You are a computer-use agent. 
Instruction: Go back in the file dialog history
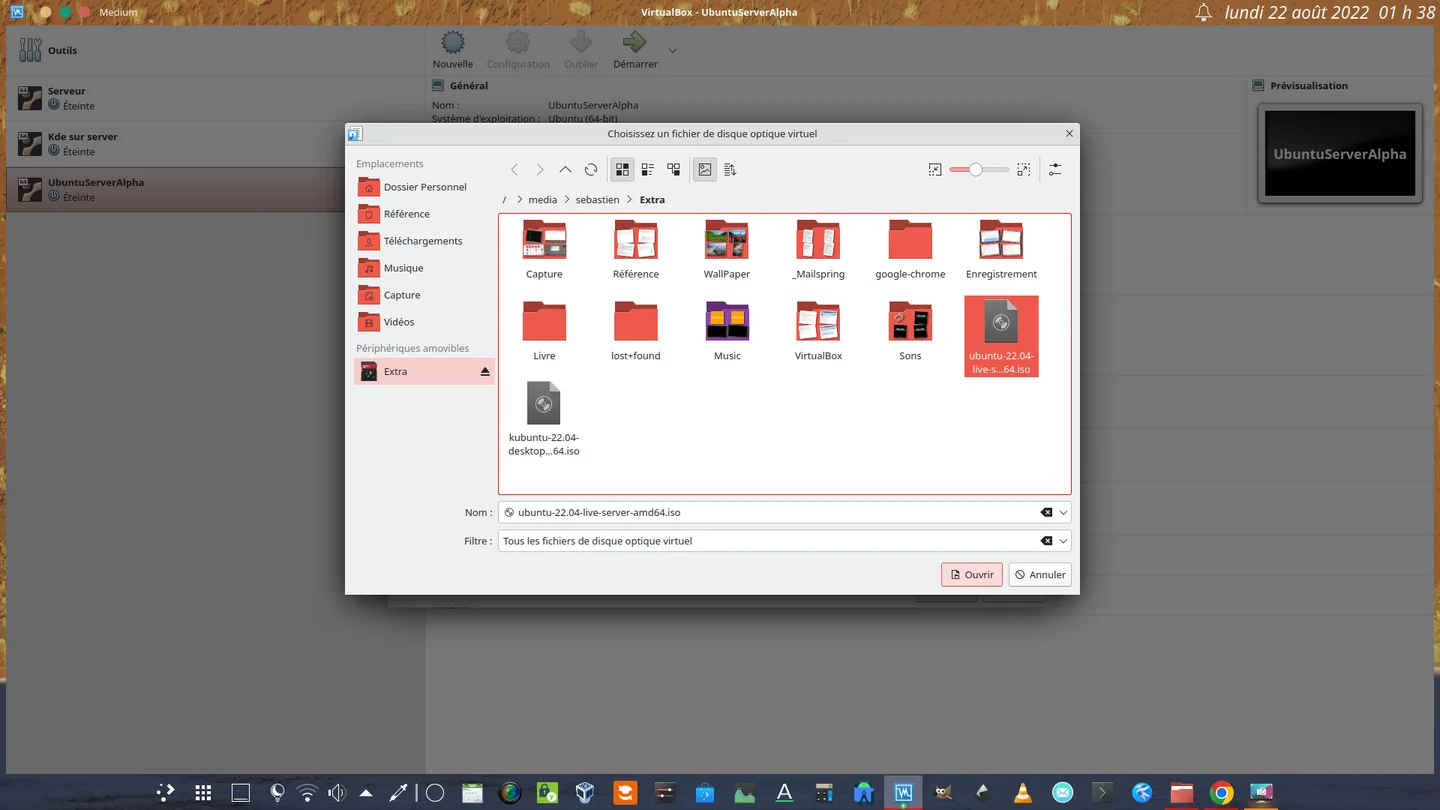click(514, 170)
